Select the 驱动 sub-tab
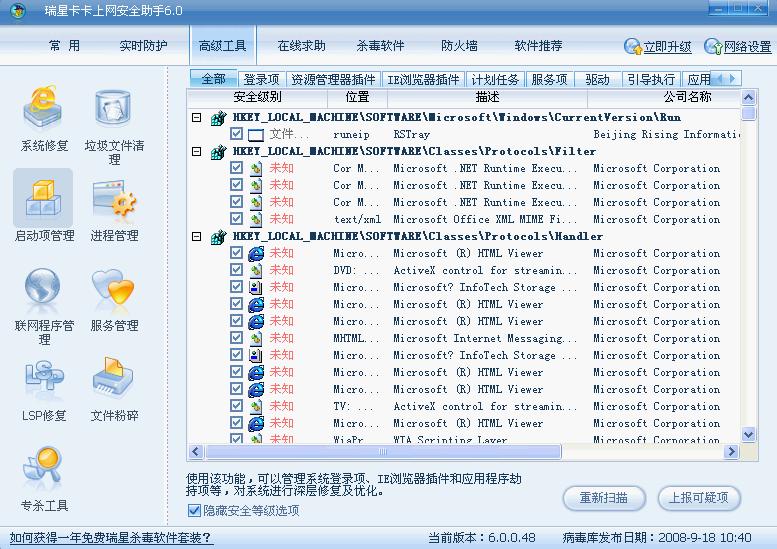 click(597, 79)
